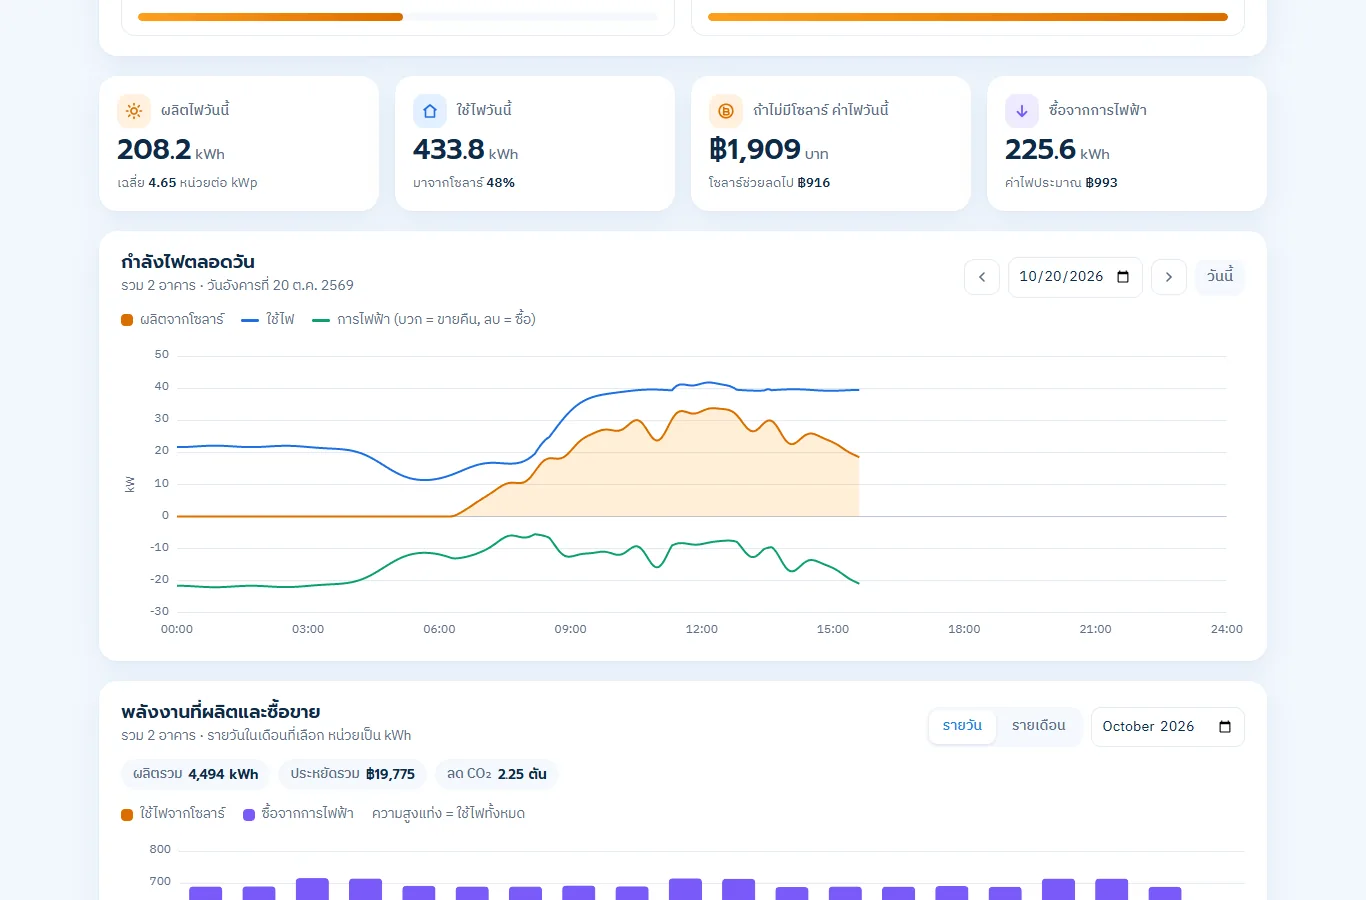Screen dimensions: 1366x900
Task: Click the October 2026 month field
Action: [x=1168, y=727]
